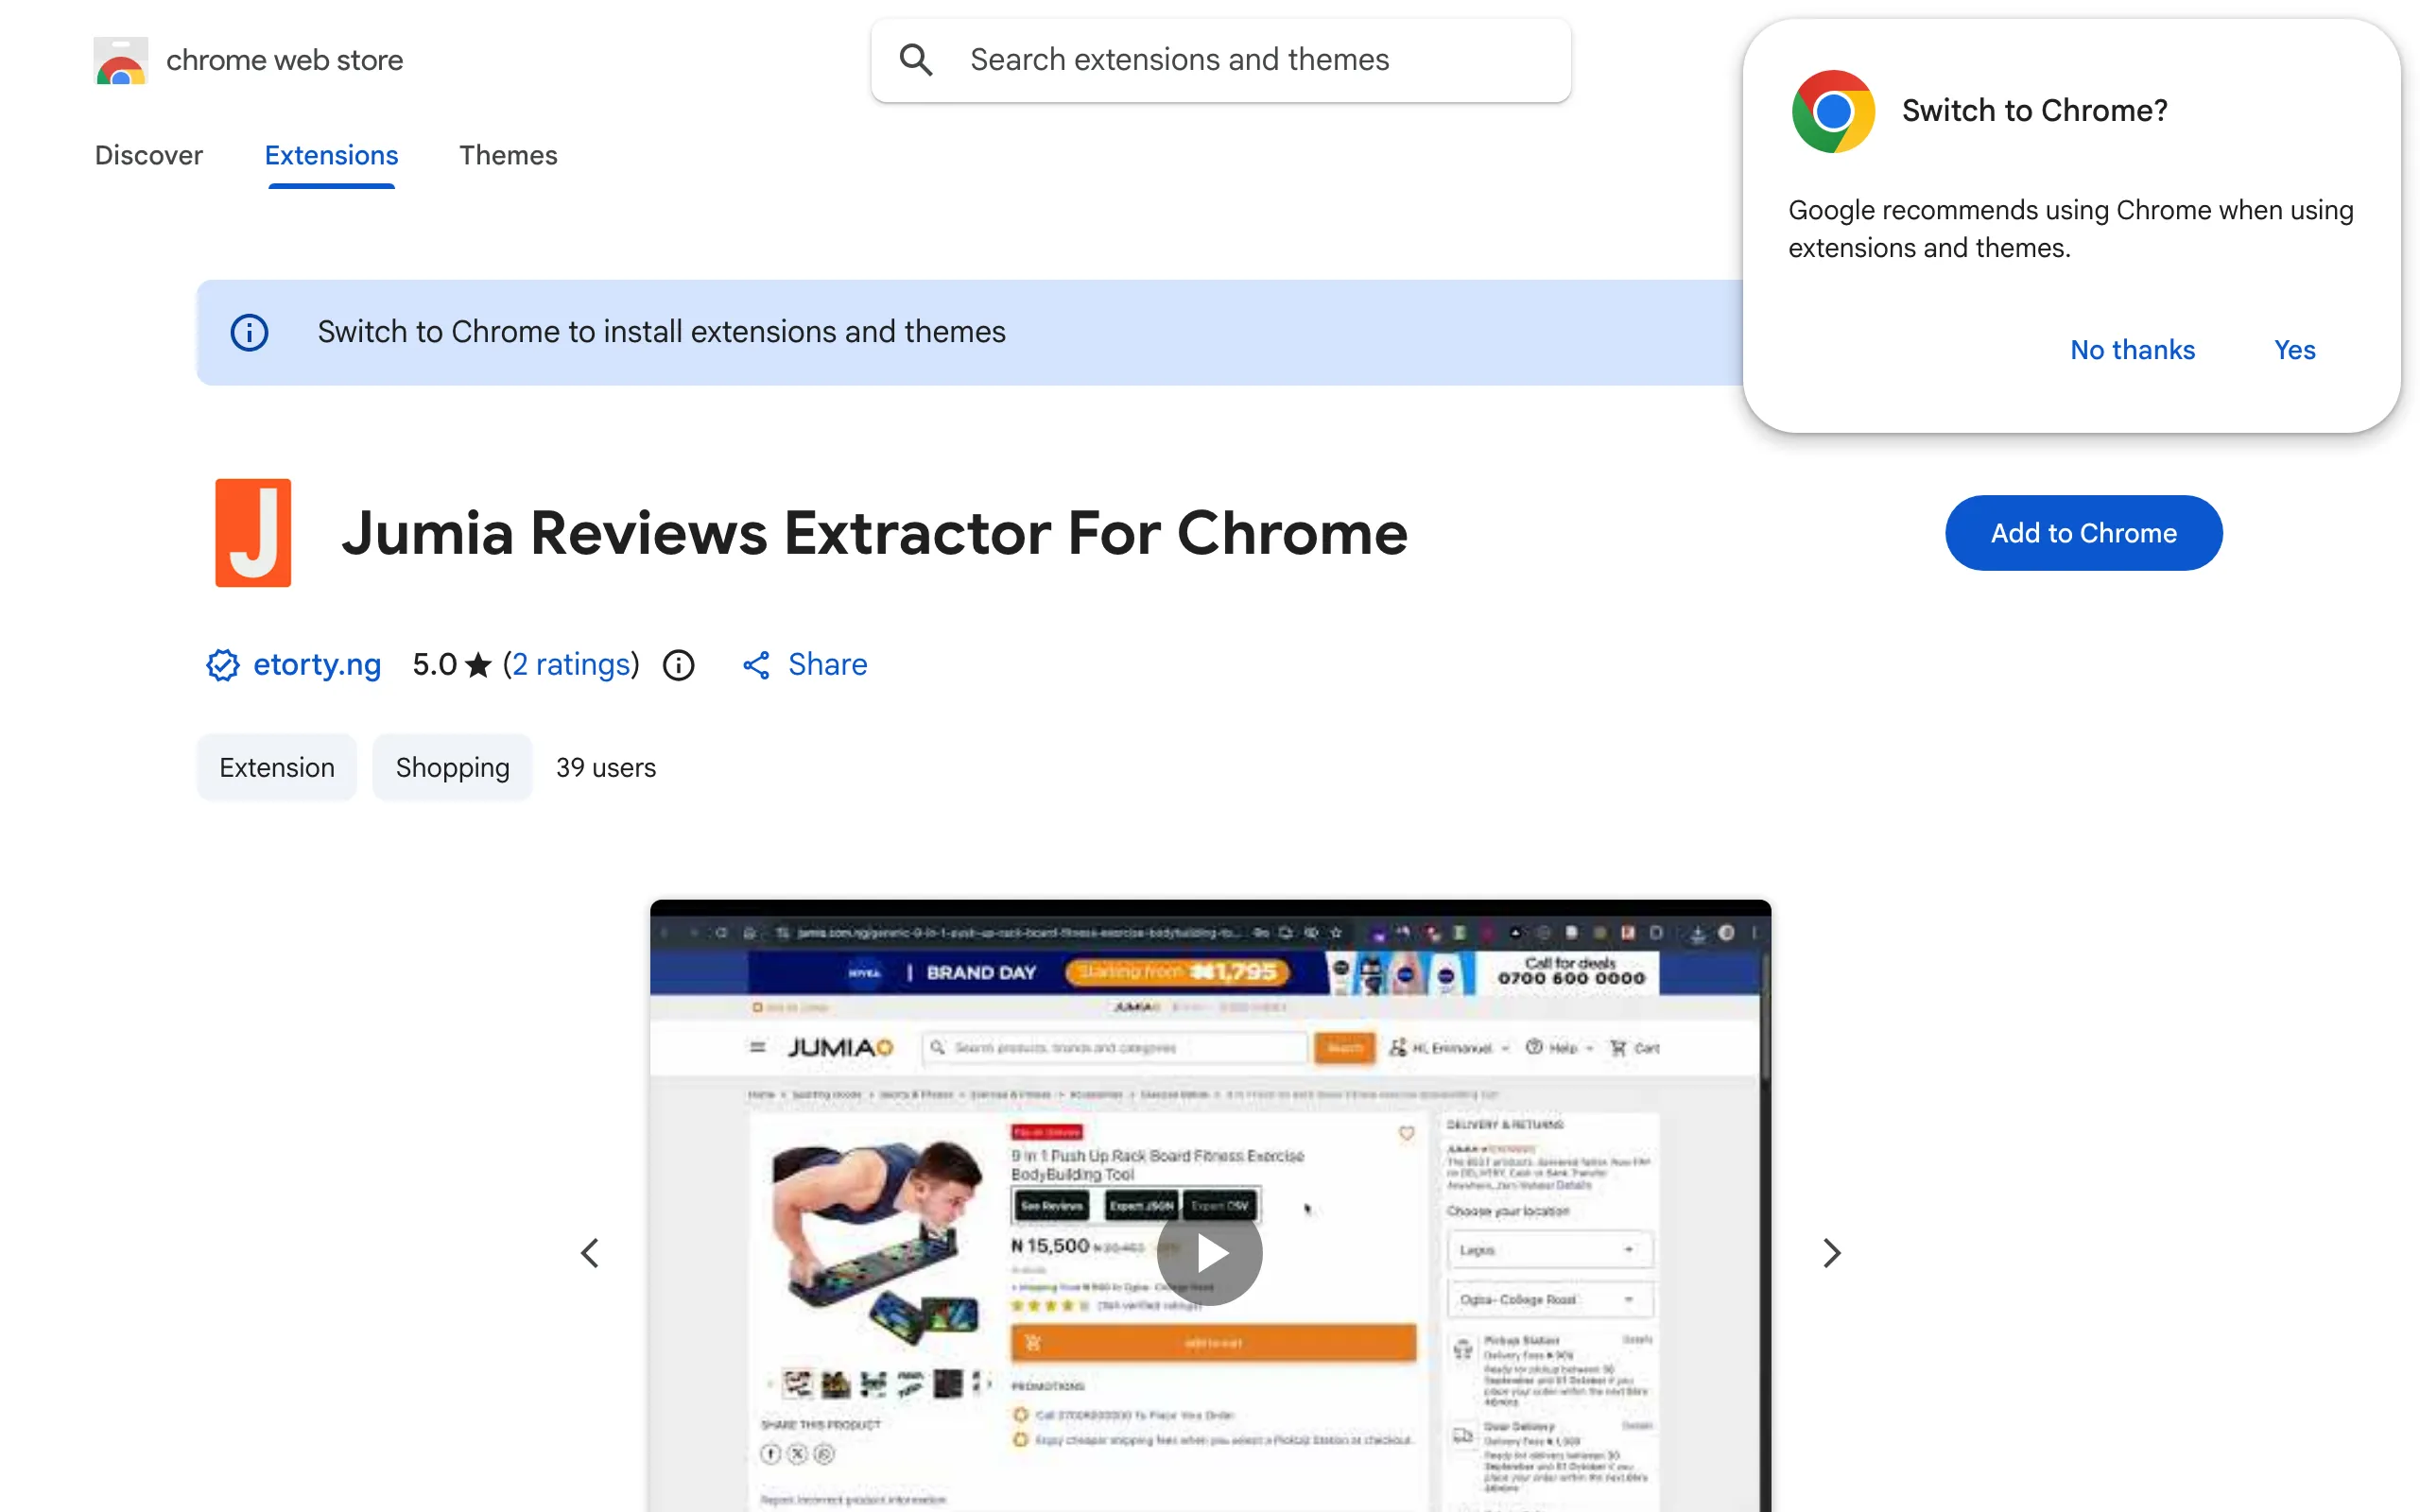
Task: Select the Shopping category chip
Action: [452, 767]
